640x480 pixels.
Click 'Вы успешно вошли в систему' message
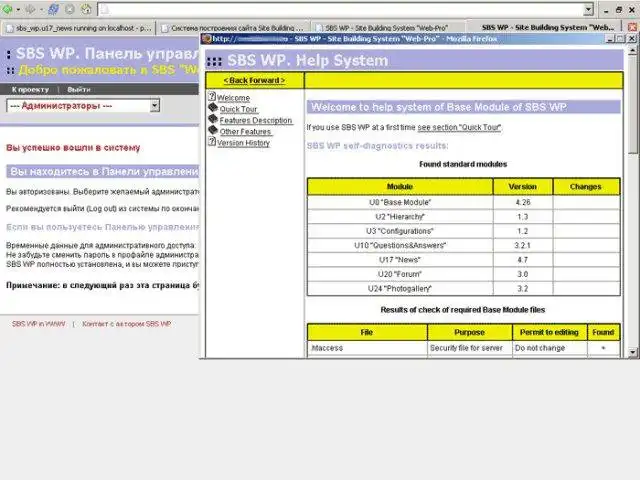(73, 148)
